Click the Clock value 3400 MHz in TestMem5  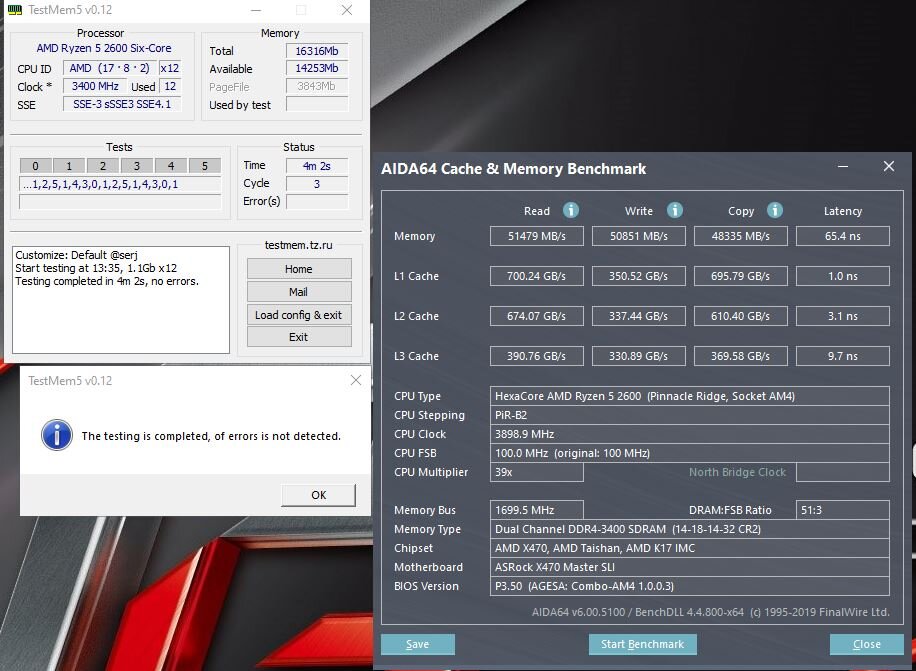click(95, 86)
